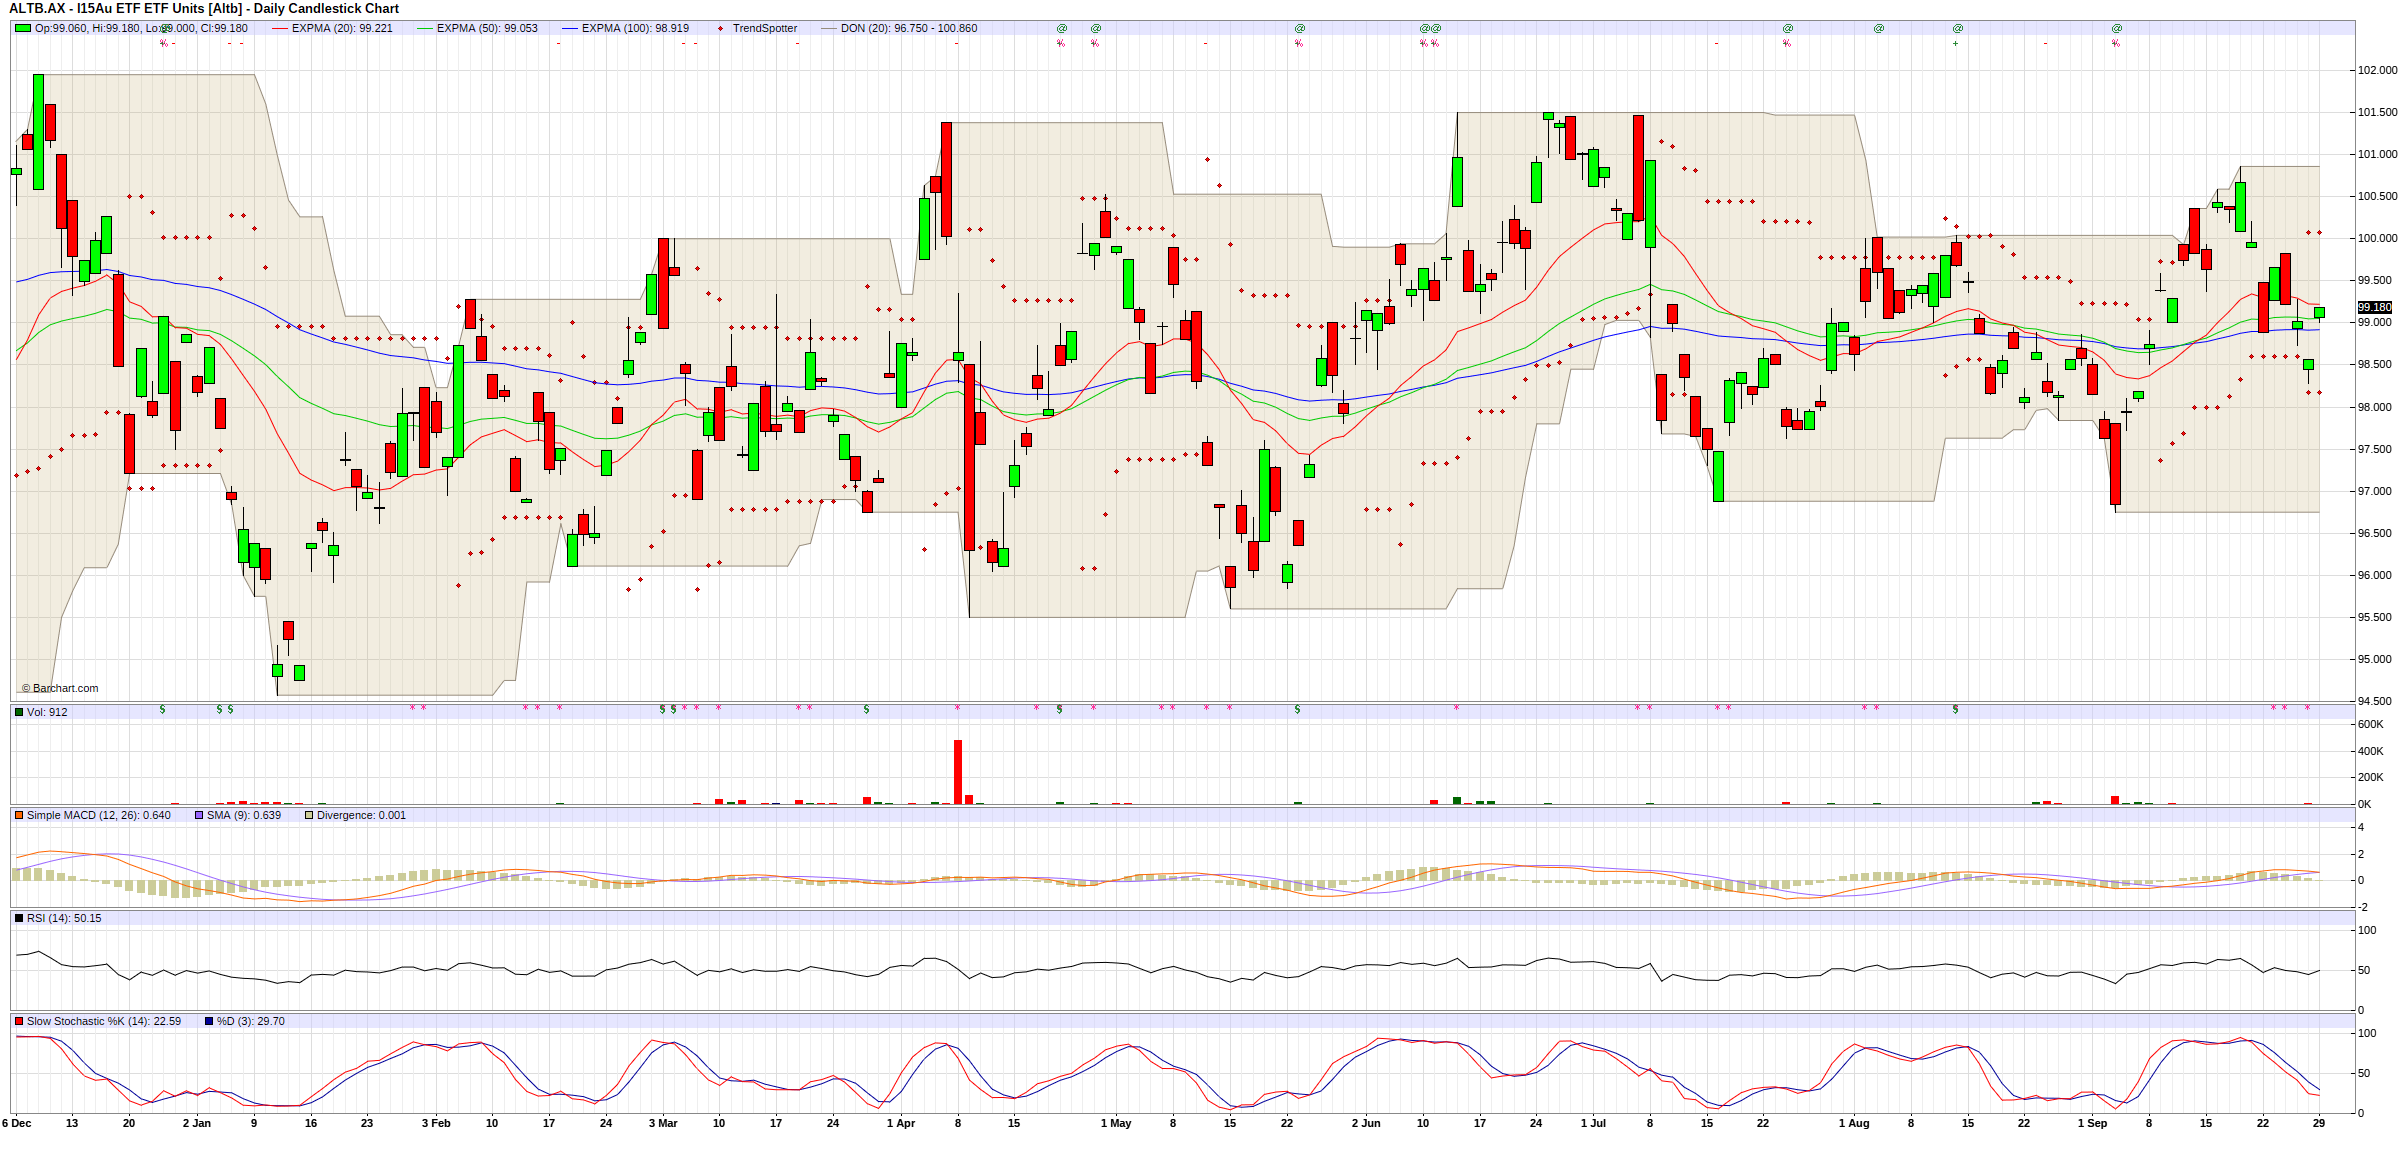2400x1154 pixels.
Task: Click the TrendSpotter red diamond legend icon
Action: coord(720,28)
